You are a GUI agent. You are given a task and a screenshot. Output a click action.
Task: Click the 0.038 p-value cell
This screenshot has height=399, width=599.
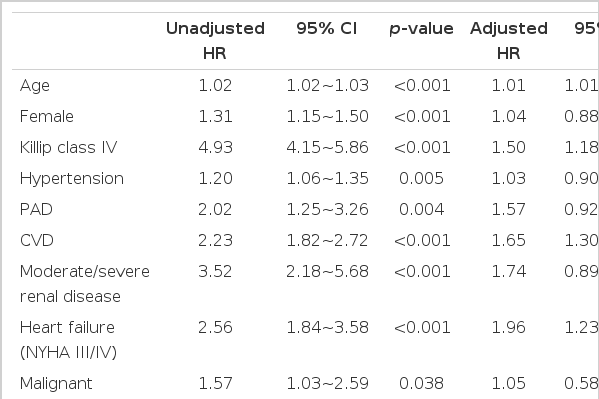(421, 383)
